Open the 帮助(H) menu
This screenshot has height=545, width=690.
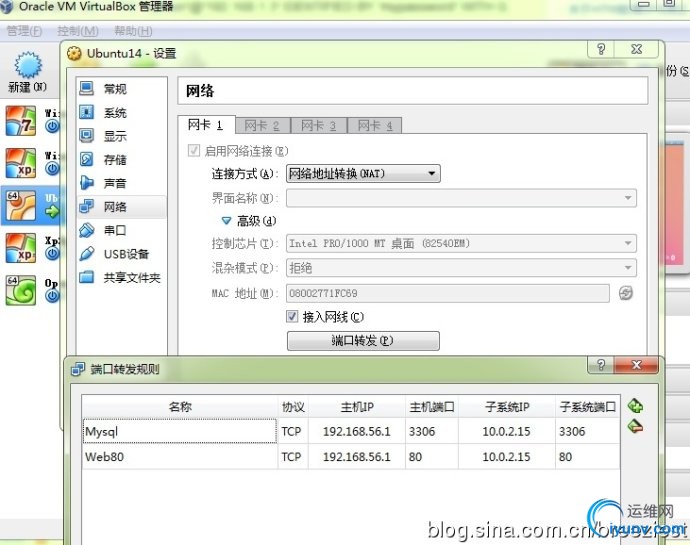click(x=133, y=31)
